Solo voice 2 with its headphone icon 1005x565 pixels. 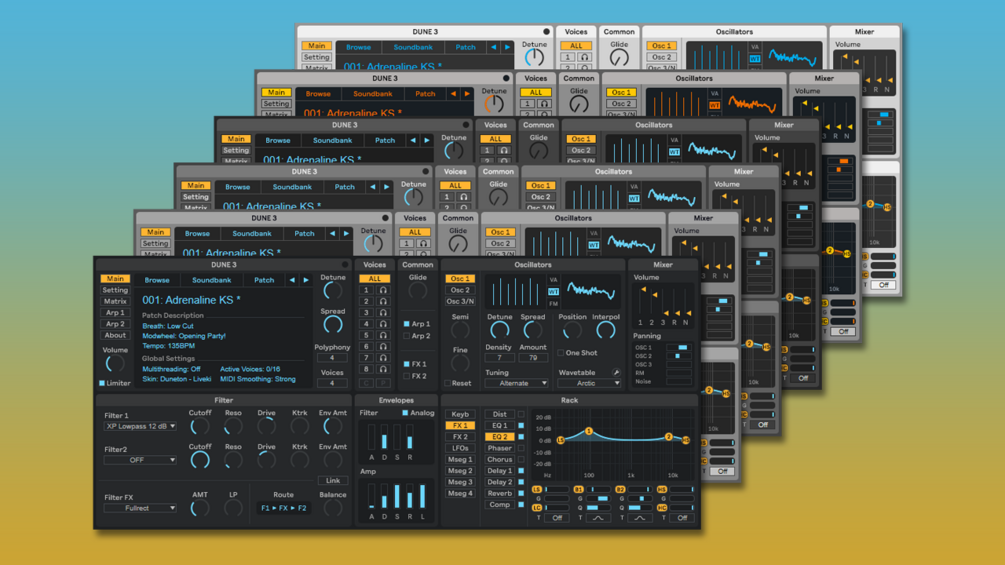383,302
